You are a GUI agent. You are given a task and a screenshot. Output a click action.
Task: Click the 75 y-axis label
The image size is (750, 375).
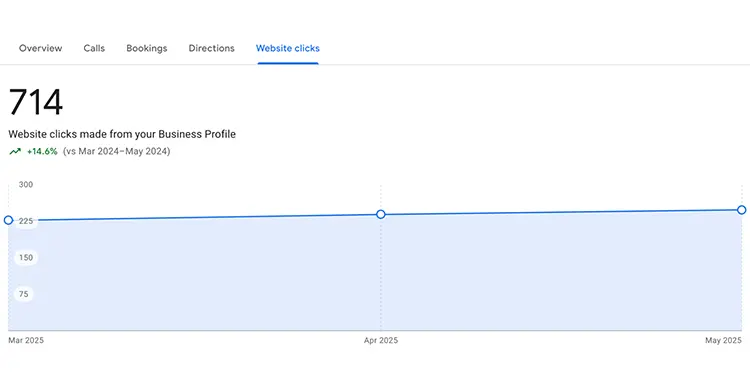(24, 294)
